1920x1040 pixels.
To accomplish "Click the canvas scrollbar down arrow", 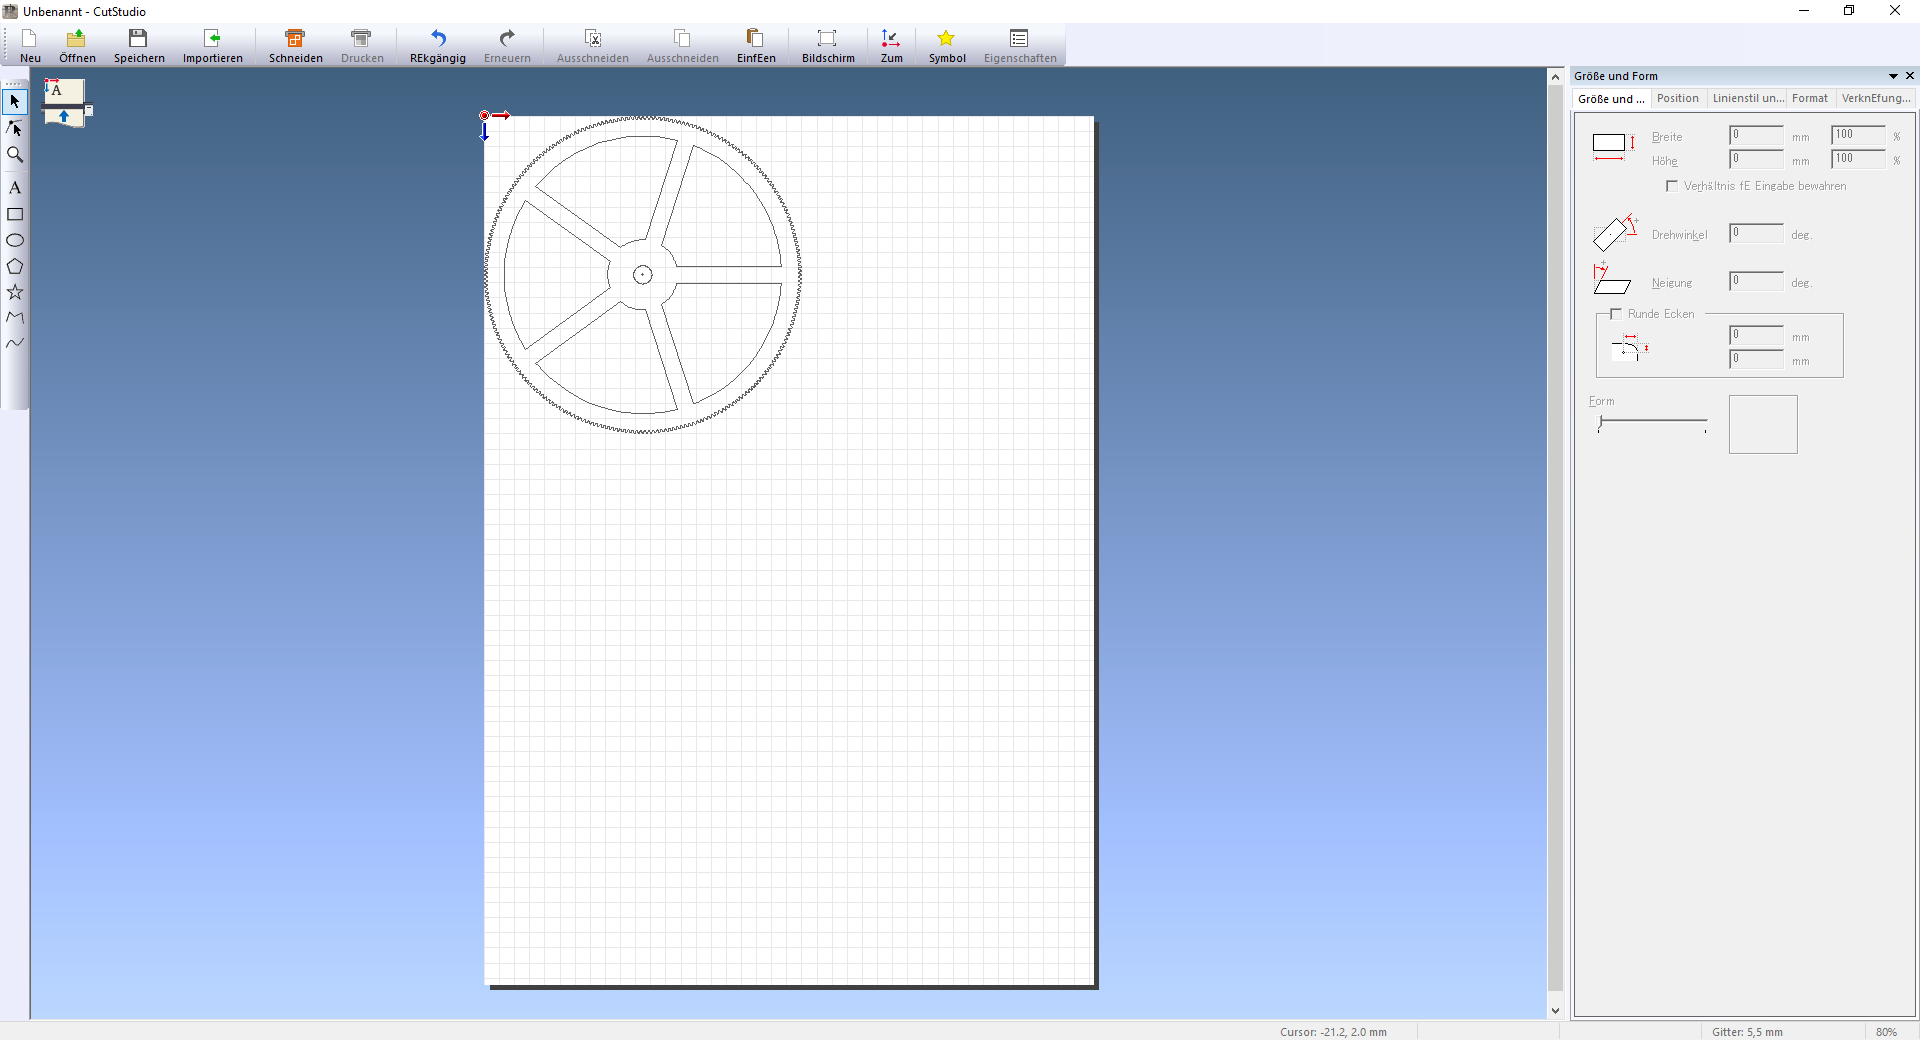I will [1555, 1011].
